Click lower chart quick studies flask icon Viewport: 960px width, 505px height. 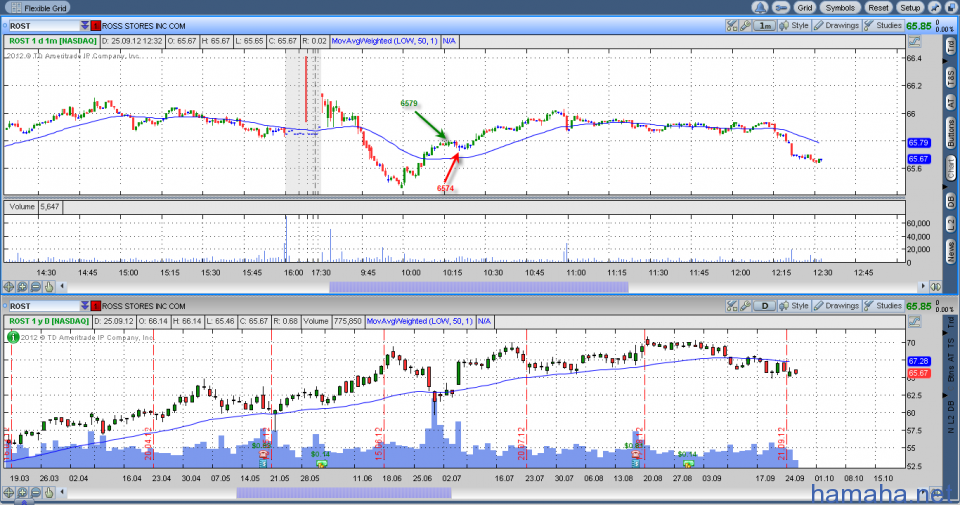pos(731,306)
